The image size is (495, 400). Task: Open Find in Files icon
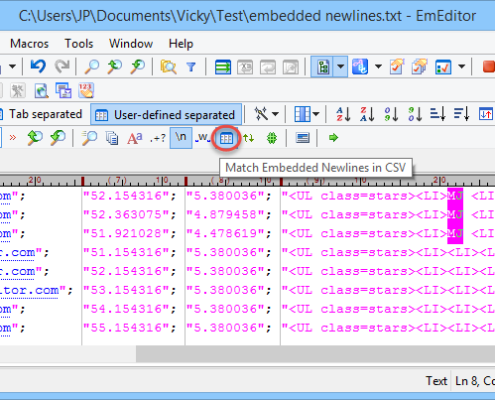[168, 67]
